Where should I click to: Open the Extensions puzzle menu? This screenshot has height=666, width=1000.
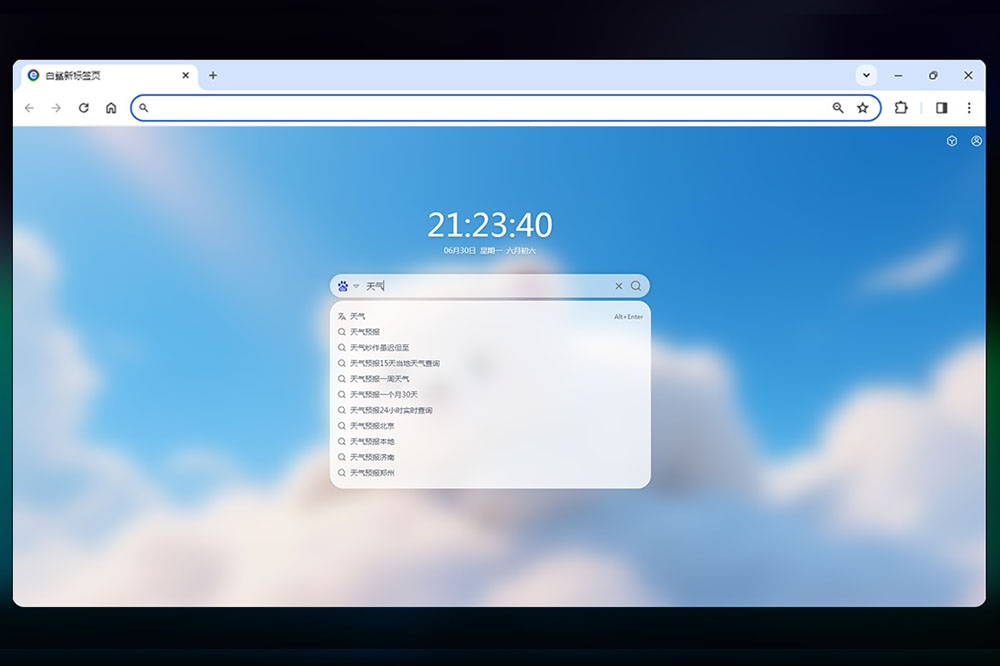(x=901, y=108)
